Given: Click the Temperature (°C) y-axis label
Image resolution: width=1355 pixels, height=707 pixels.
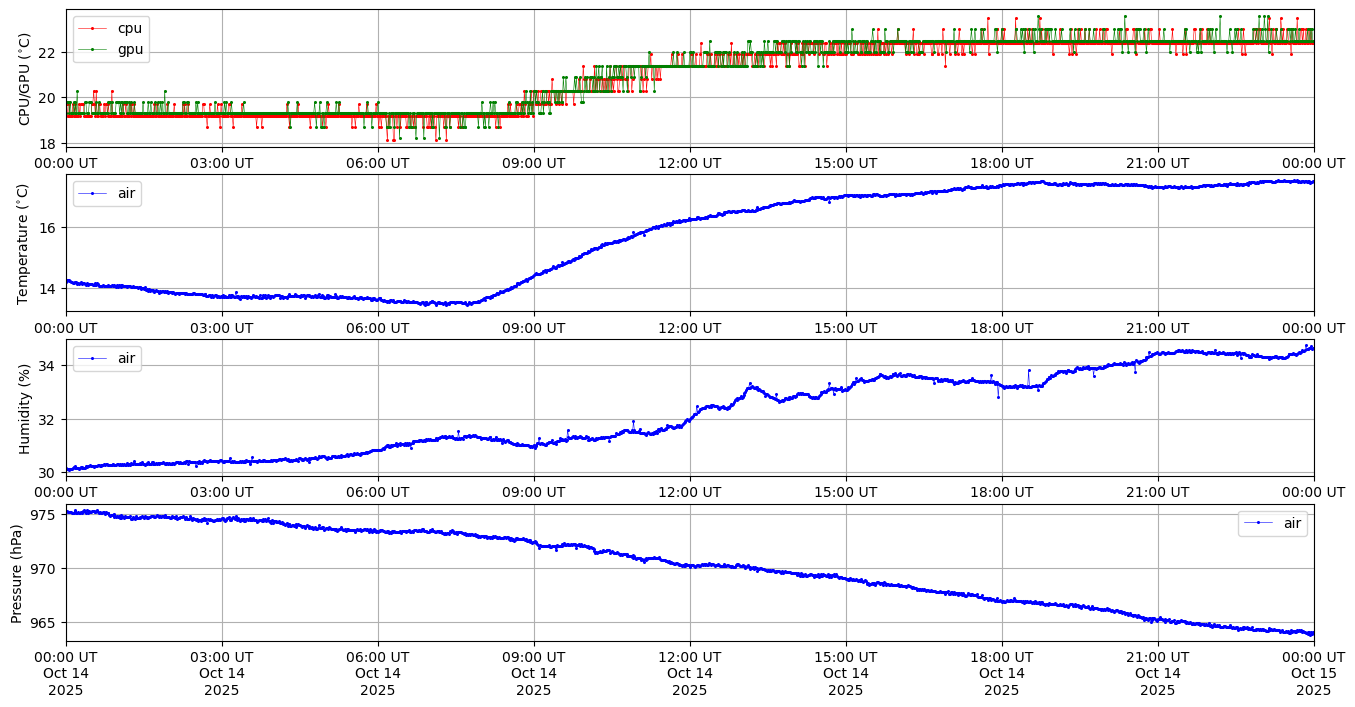Looking at the screenshot, I should (x=25, y=242).
